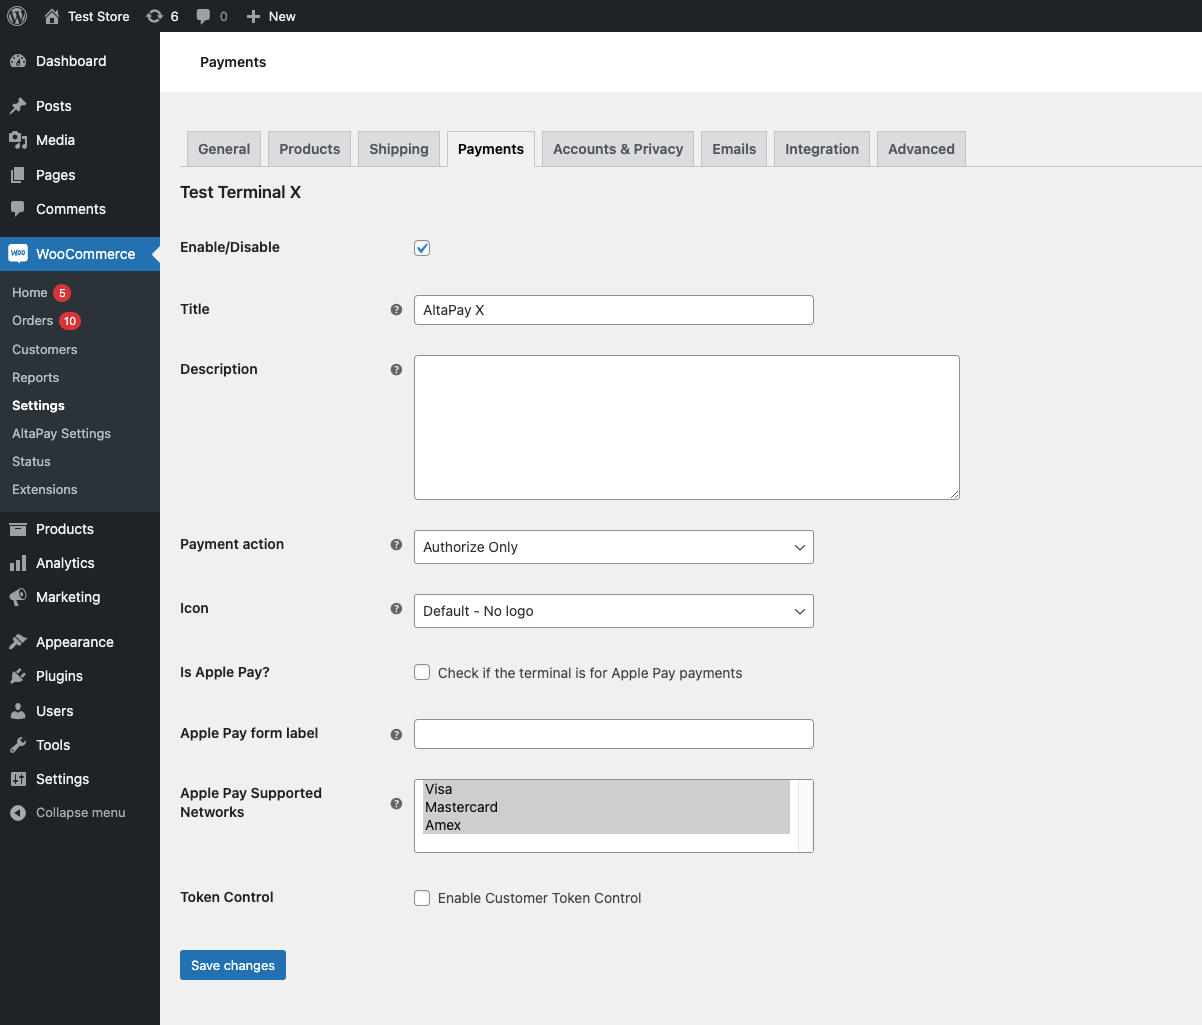Click the Test Store home icon
Screen dimensions: 1202x1025
click(52, 16)
